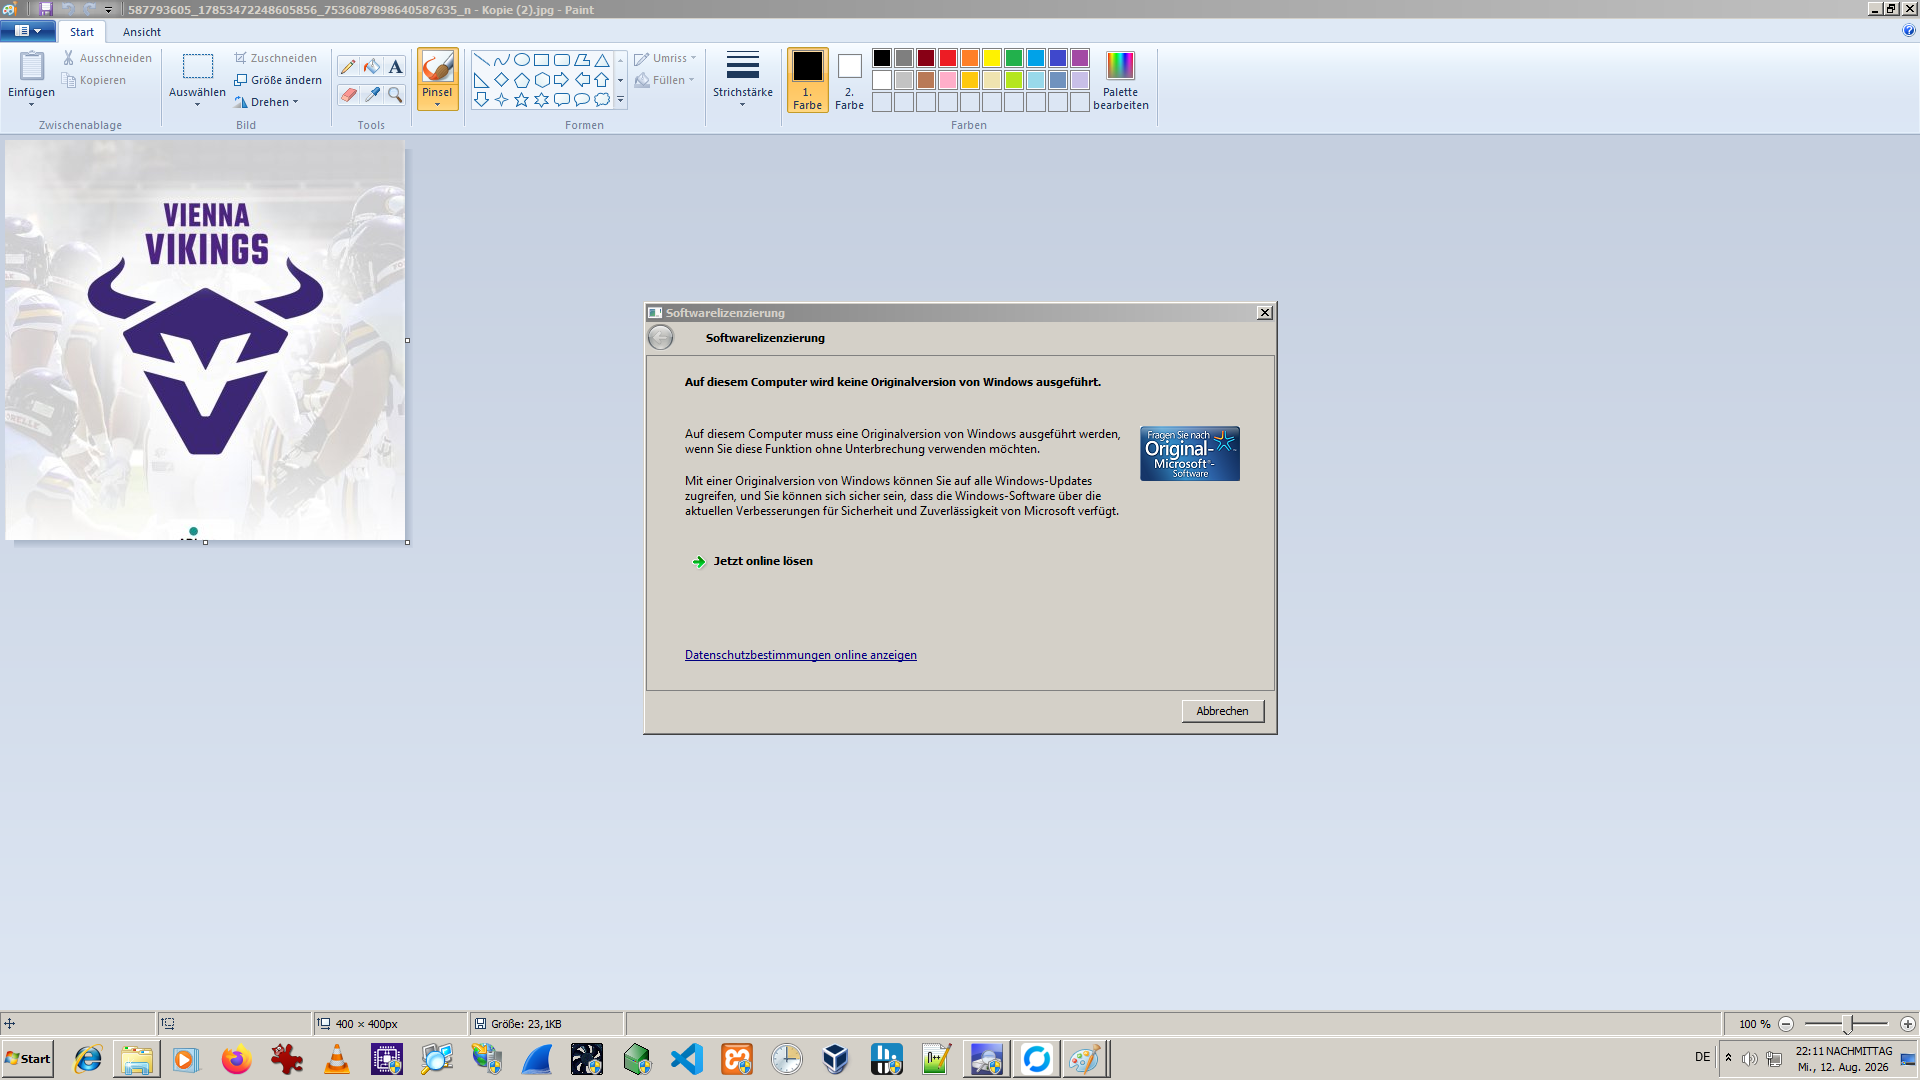
Task: Click the Vienna Vikings canvas image
Action: click(x=205, y=340)
